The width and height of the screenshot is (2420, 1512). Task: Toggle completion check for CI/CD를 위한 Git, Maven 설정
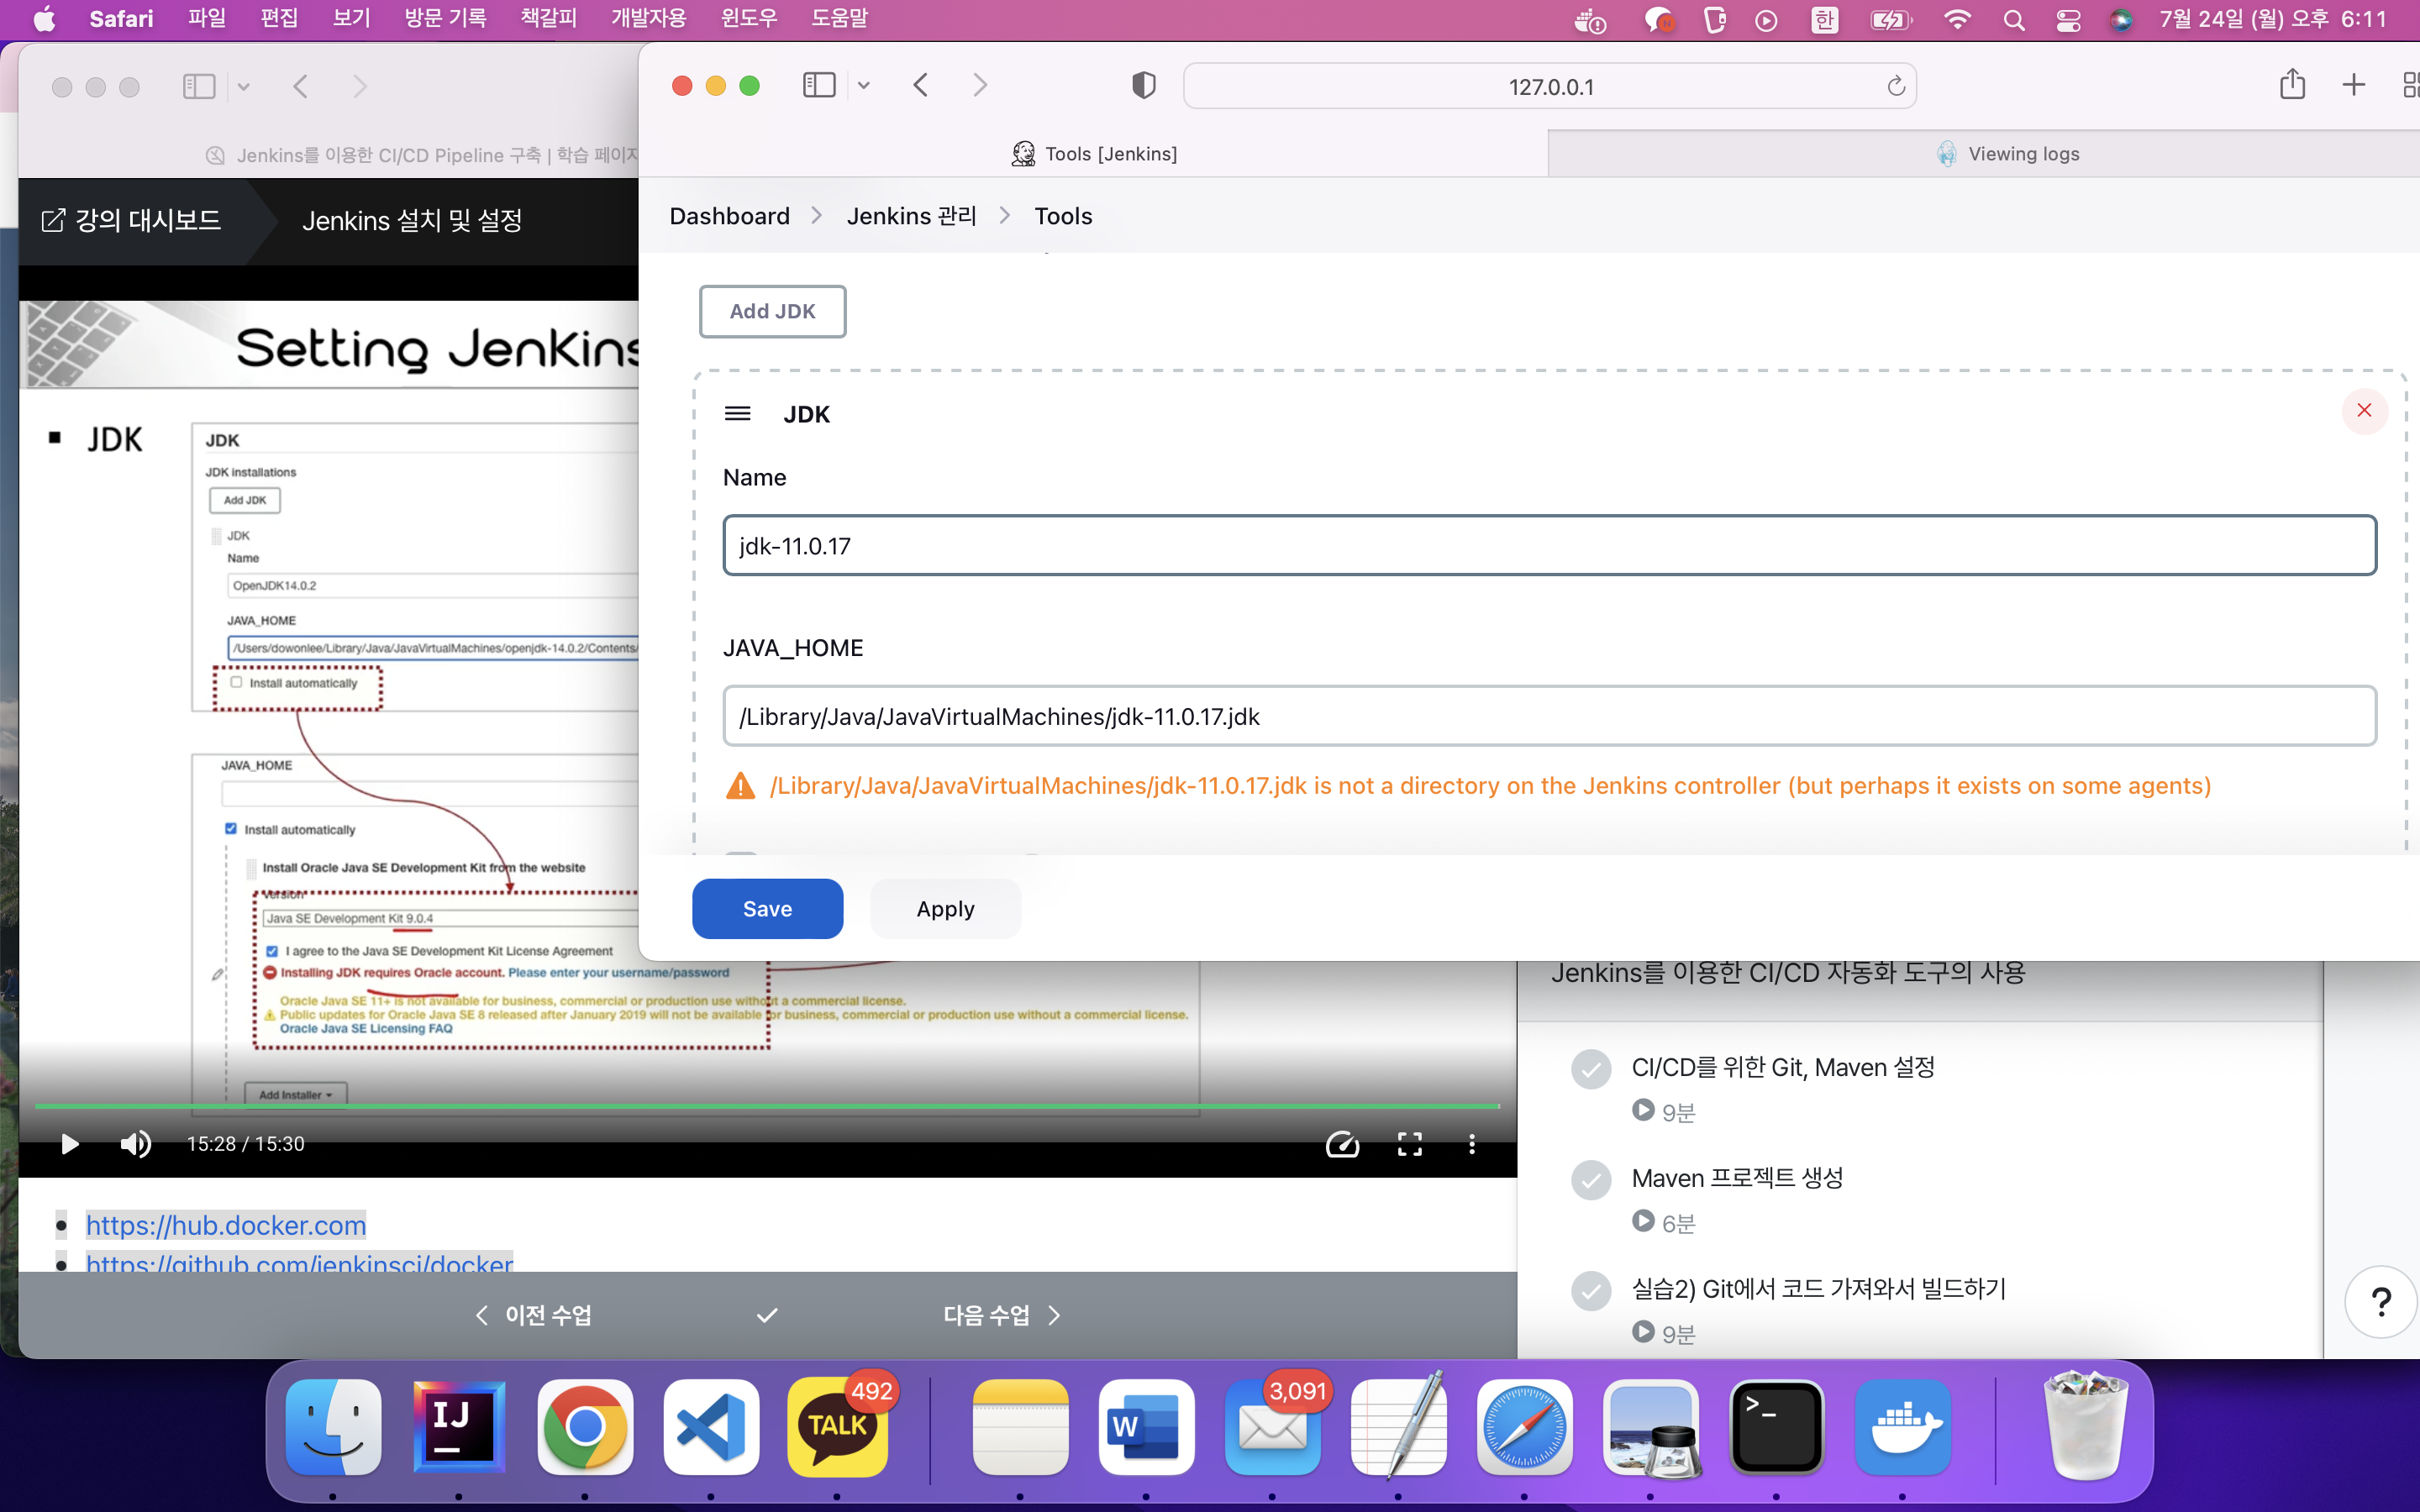(1591, 1069)
